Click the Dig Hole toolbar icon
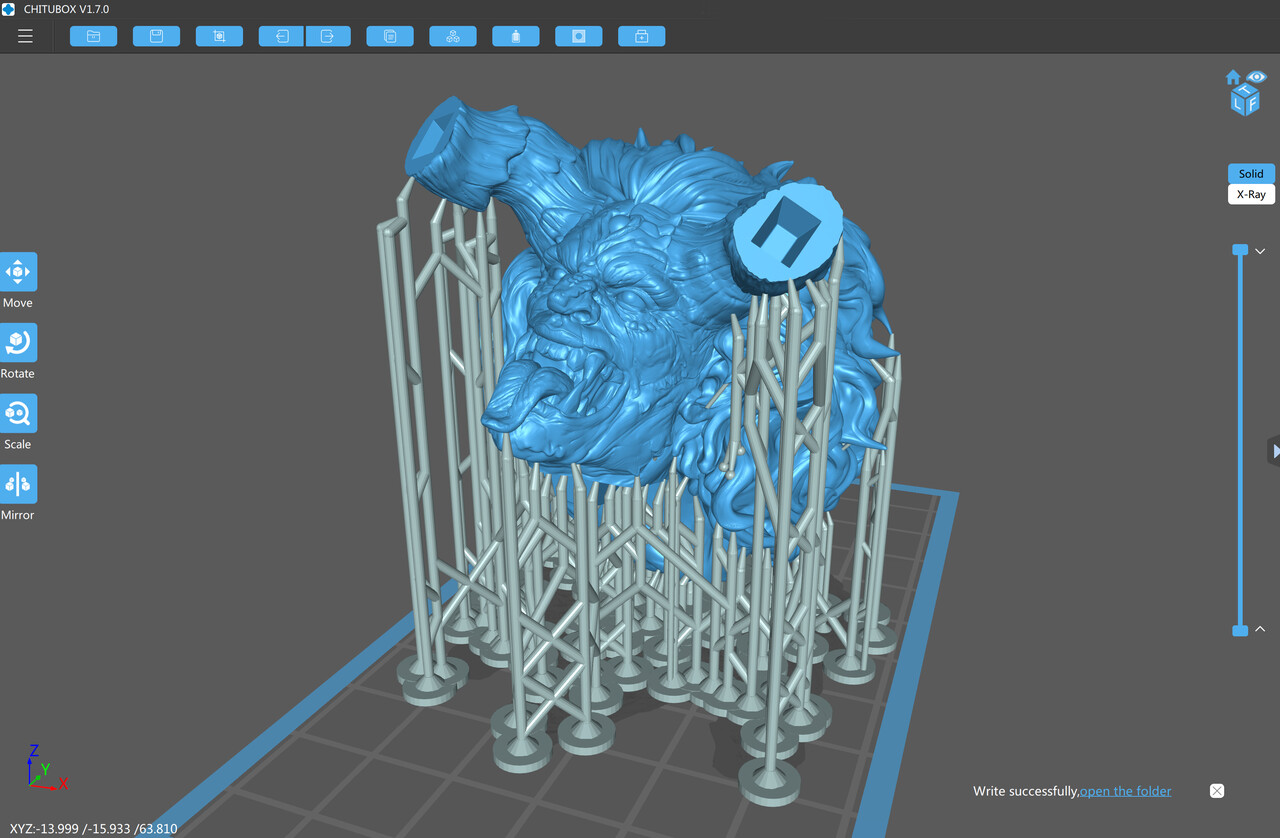Viewport: 1280px width, 838px height. 579,36
